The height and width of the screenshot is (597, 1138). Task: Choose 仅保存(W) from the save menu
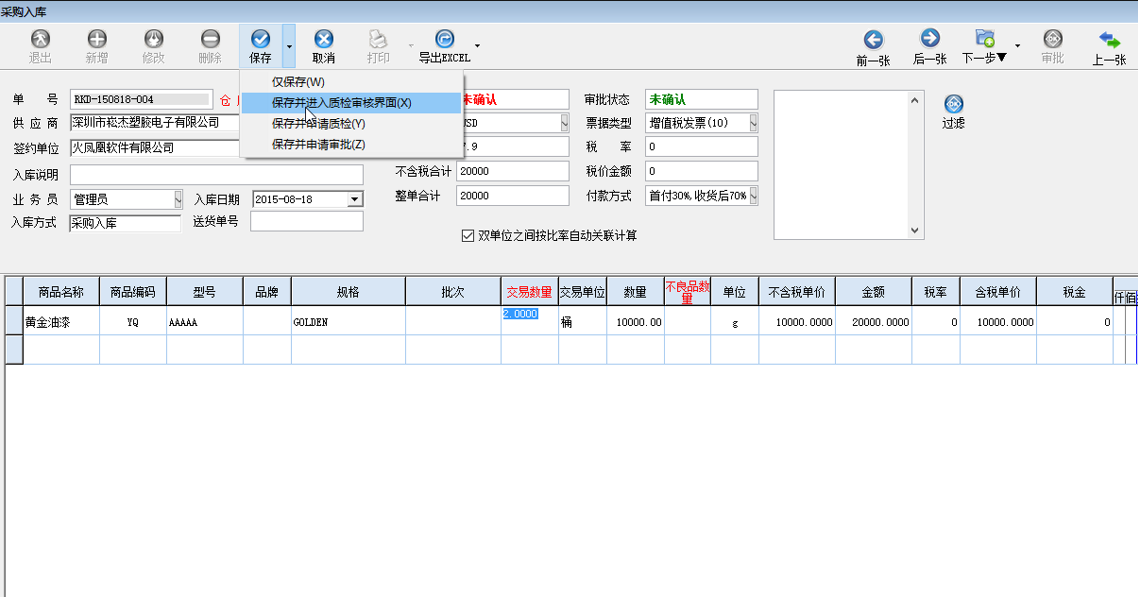pyautogui.click(x=351, y=82)
